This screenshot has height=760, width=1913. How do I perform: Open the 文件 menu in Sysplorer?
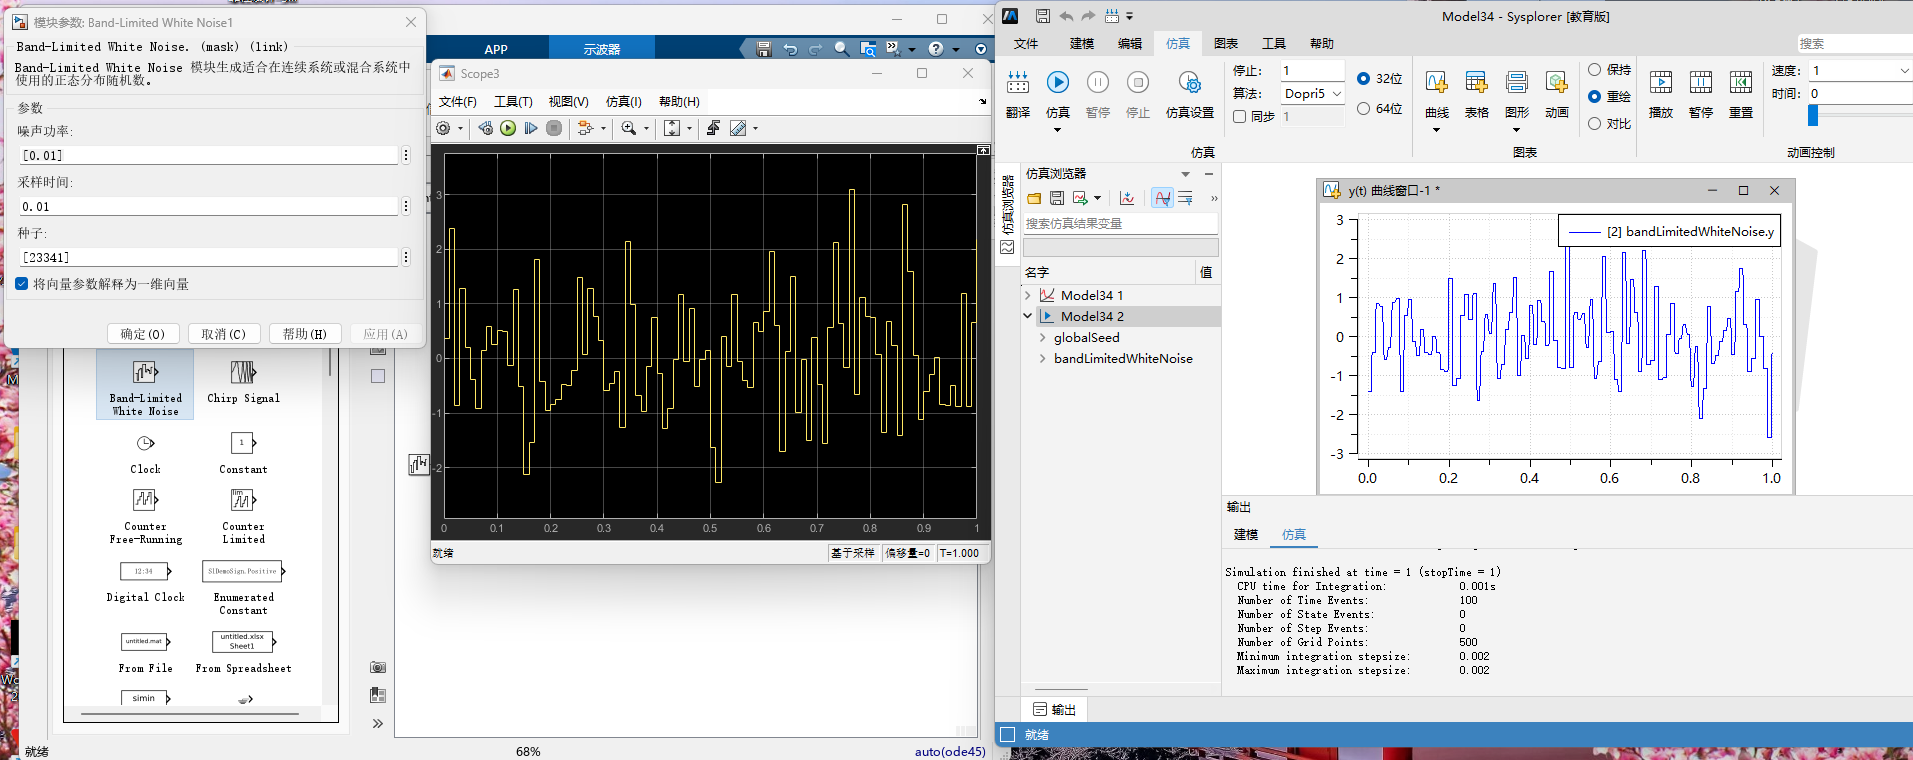coord(1026,43)
